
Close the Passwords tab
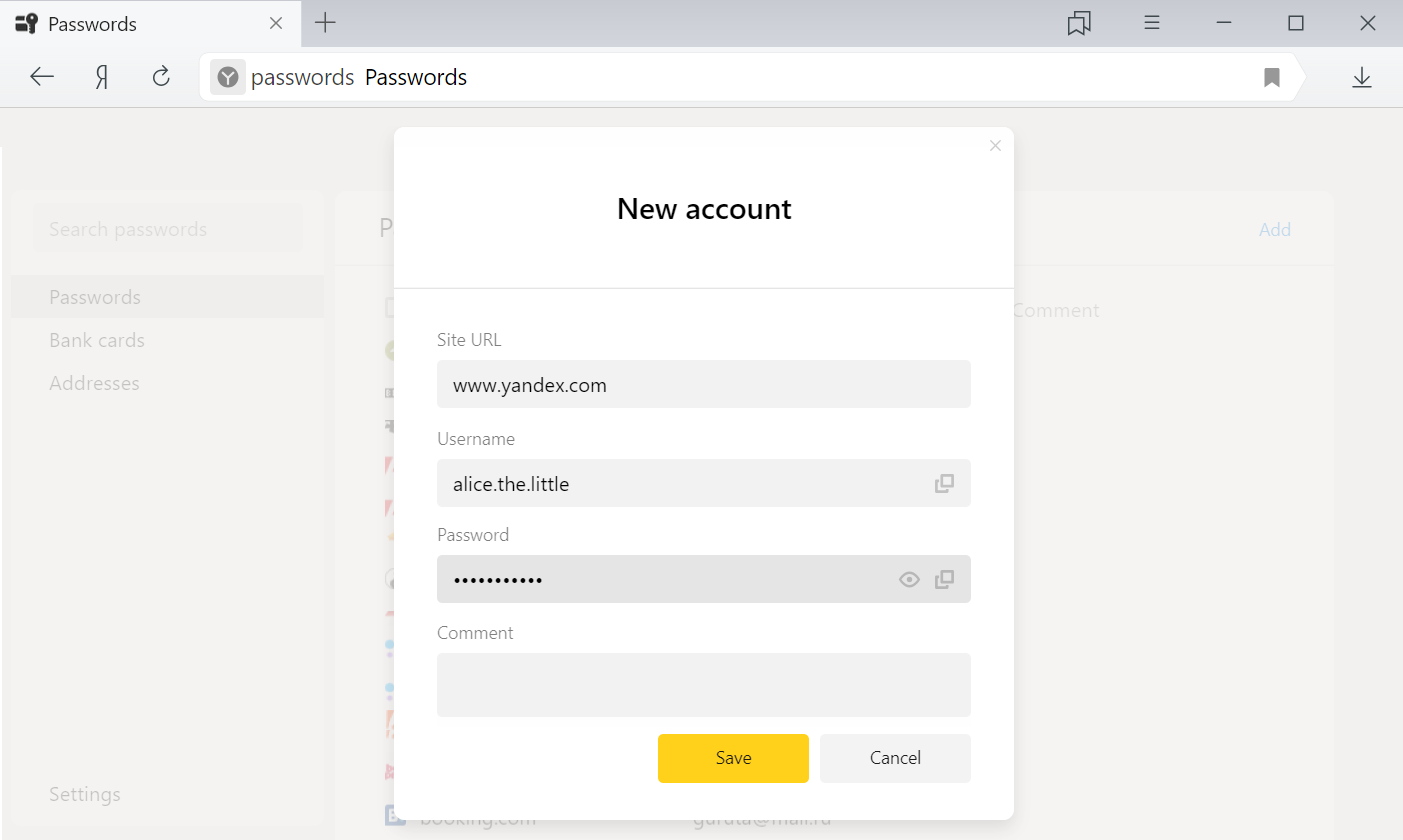[x=277, y=23]
